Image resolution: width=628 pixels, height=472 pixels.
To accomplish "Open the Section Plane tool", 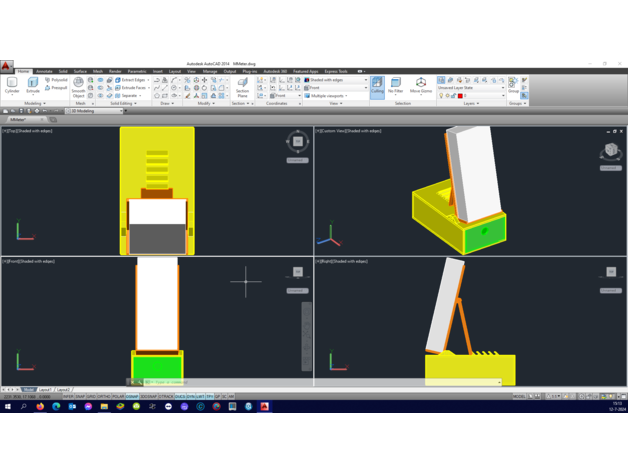I will click(242, 87).
